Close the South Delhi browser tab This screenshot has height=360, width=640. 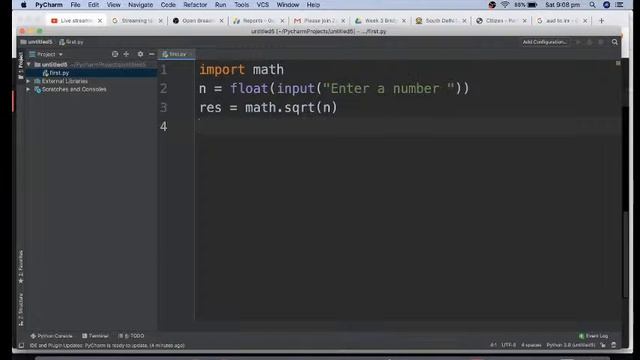click(x=464, y=20)
